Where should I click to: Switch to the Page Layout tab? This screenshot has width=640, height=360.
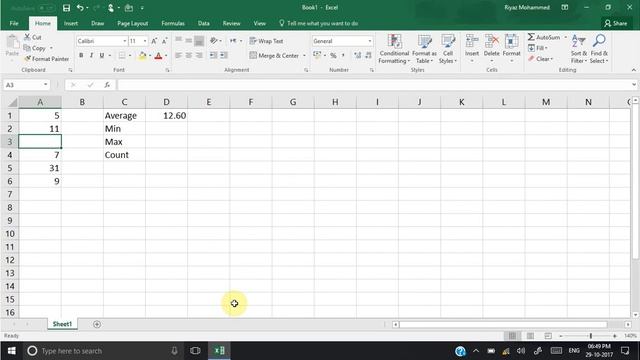pos(132,24)
